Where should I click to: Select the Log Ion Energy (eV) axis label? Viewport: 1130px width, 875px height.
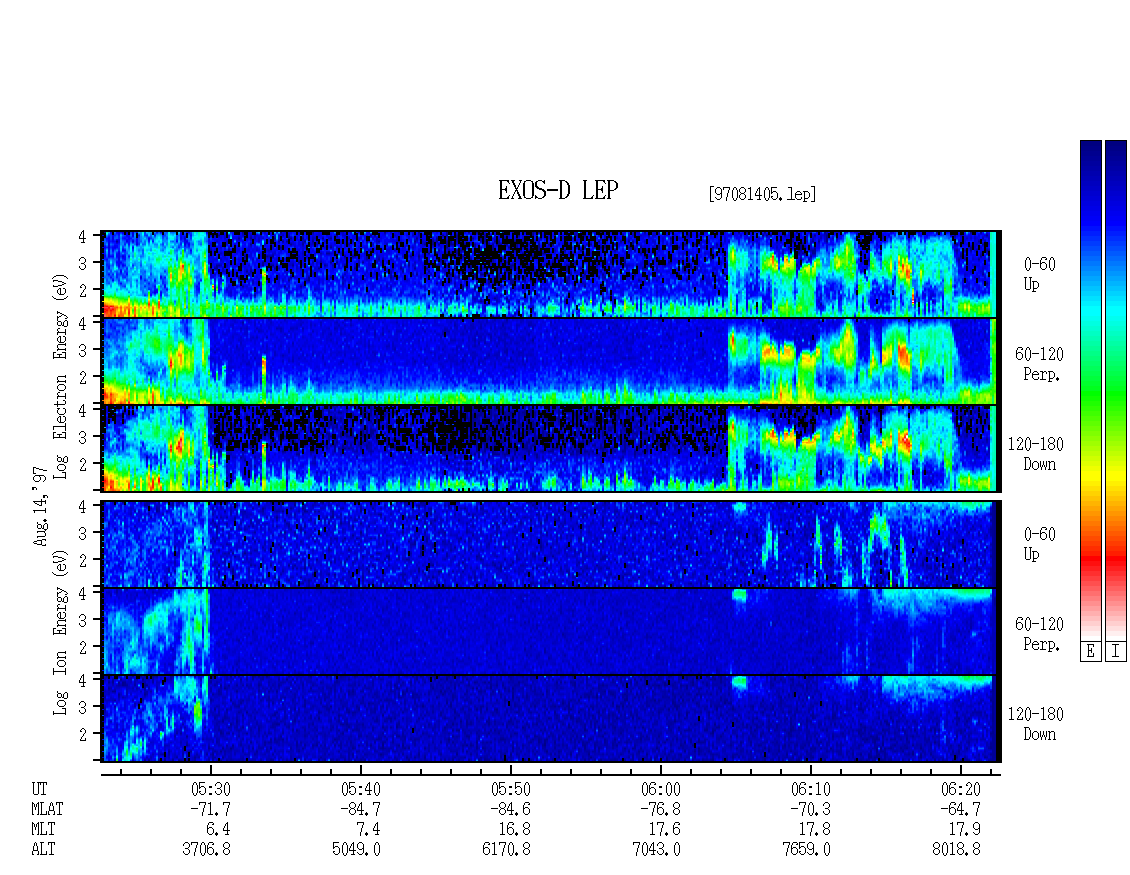point(60,632)
